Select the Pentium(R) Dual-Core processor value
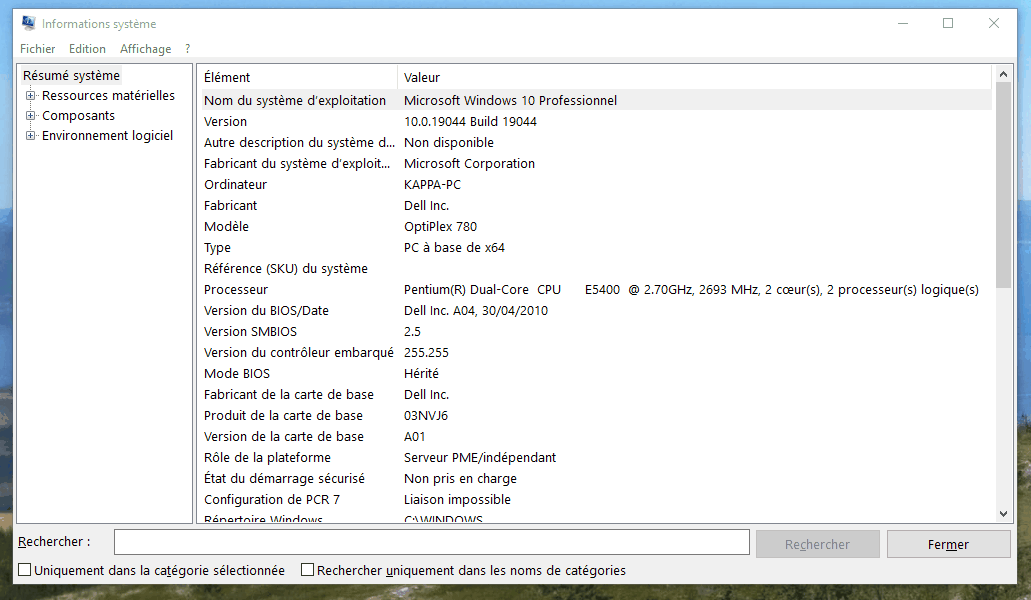The height and width of the screenshot is (600, 1031). pyautogui.click(x=691, y=290)
